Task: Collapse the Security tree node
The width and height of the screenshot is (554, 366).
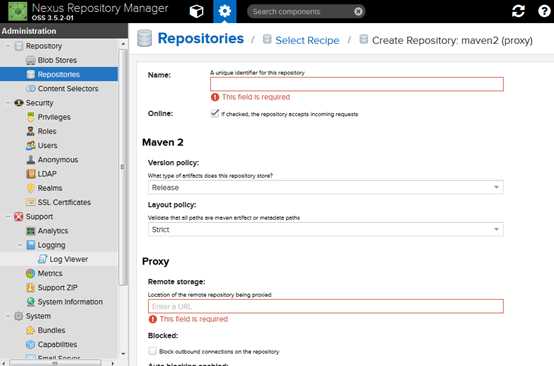Action: click(x=8, y=103)
